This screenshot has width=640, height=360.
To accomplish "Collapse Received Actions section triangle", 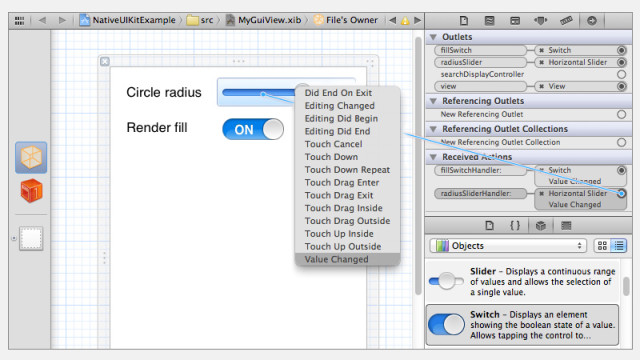I will [433, 157].
